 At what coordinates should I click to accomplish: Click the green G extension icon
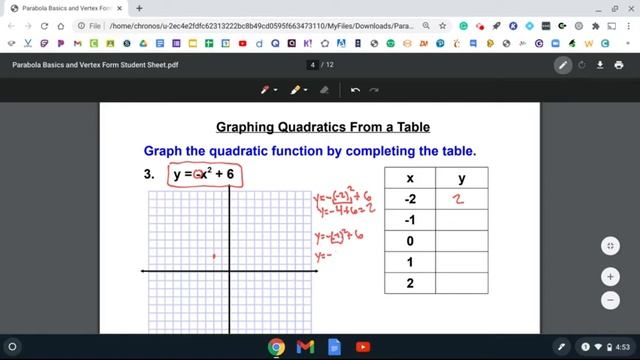(463, 26)
